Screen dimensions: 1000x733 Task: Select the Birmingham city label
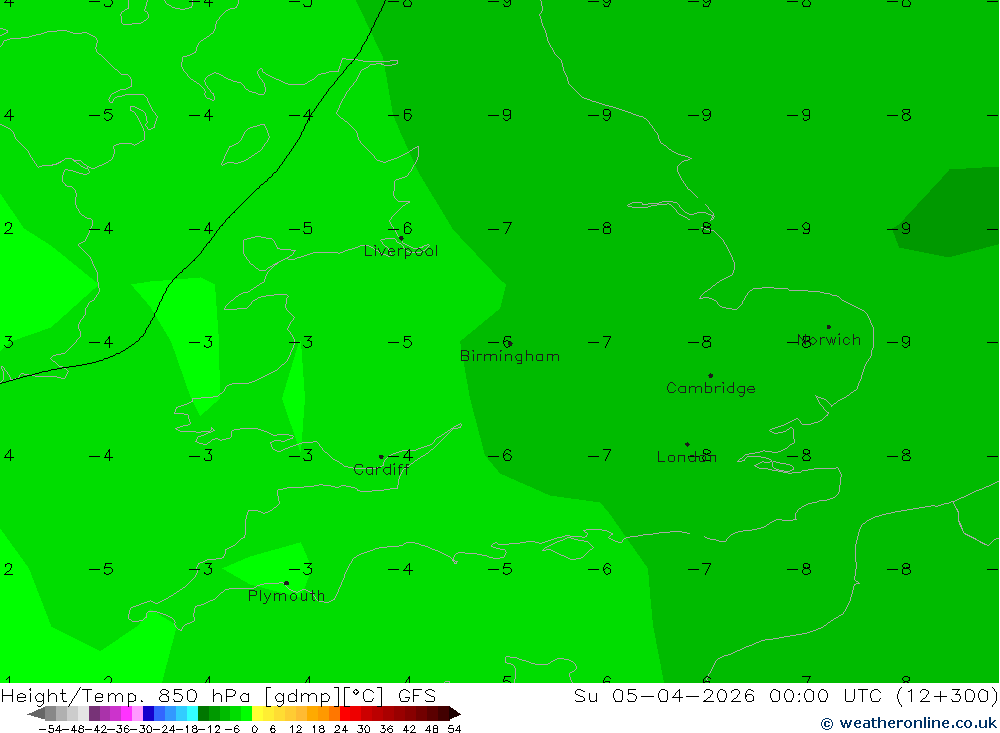tap(510, 357)
